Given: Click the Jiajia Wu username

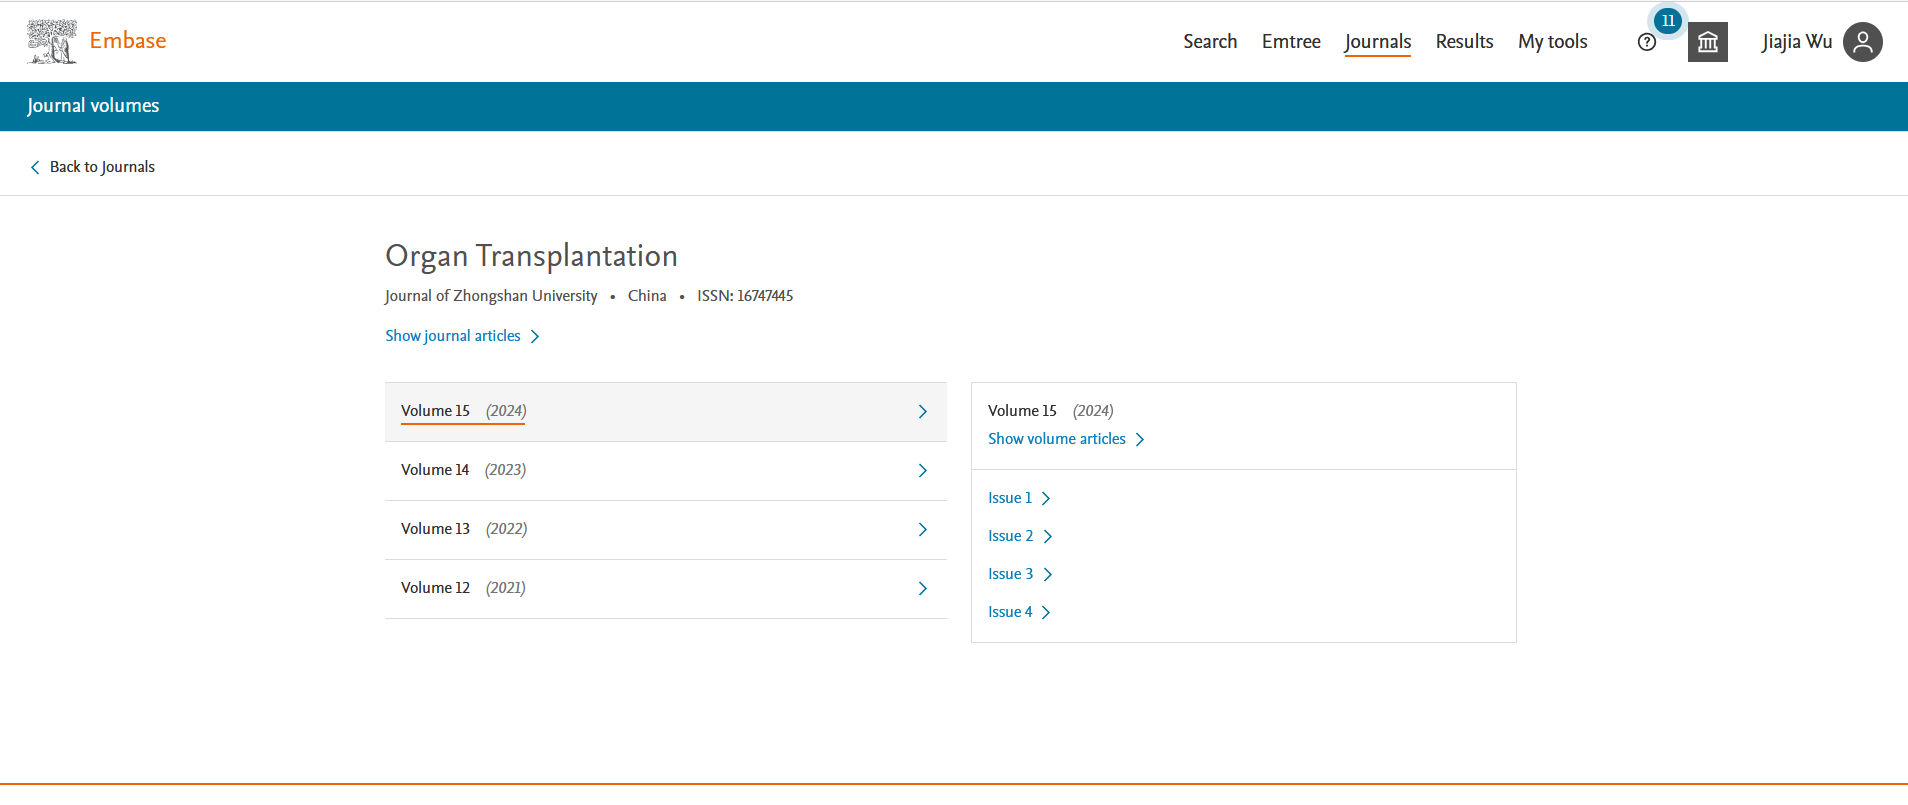Looking at the screenshot, I should [x=1796, y=42].
